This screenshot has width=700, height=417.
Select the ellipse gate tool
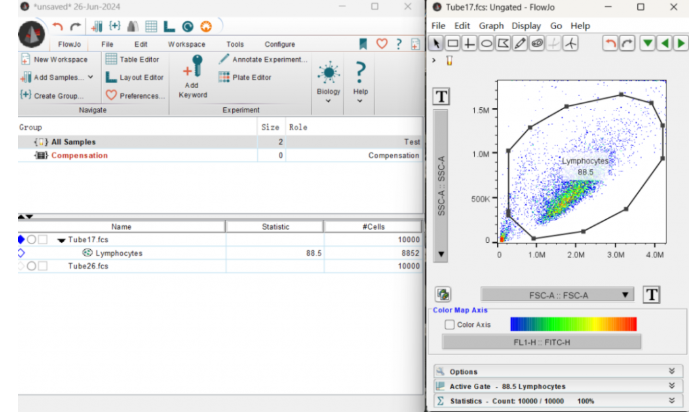pos(486,43)
